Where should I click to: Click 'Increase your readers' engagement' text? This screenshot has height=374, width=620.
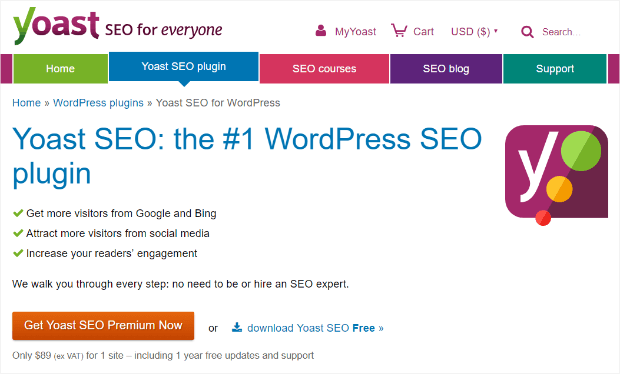(112, 253)
